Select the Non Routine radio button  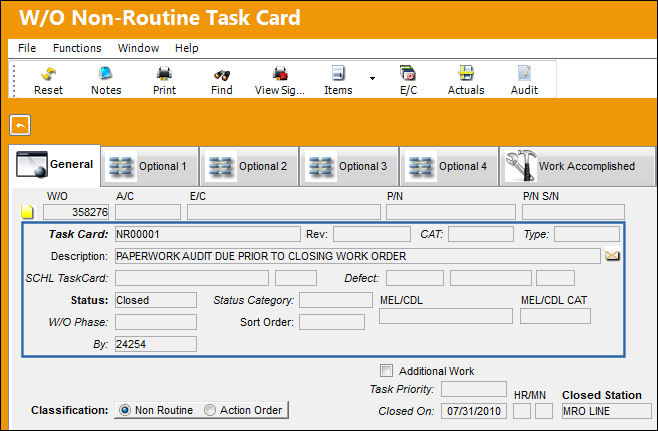click(125, 410)
